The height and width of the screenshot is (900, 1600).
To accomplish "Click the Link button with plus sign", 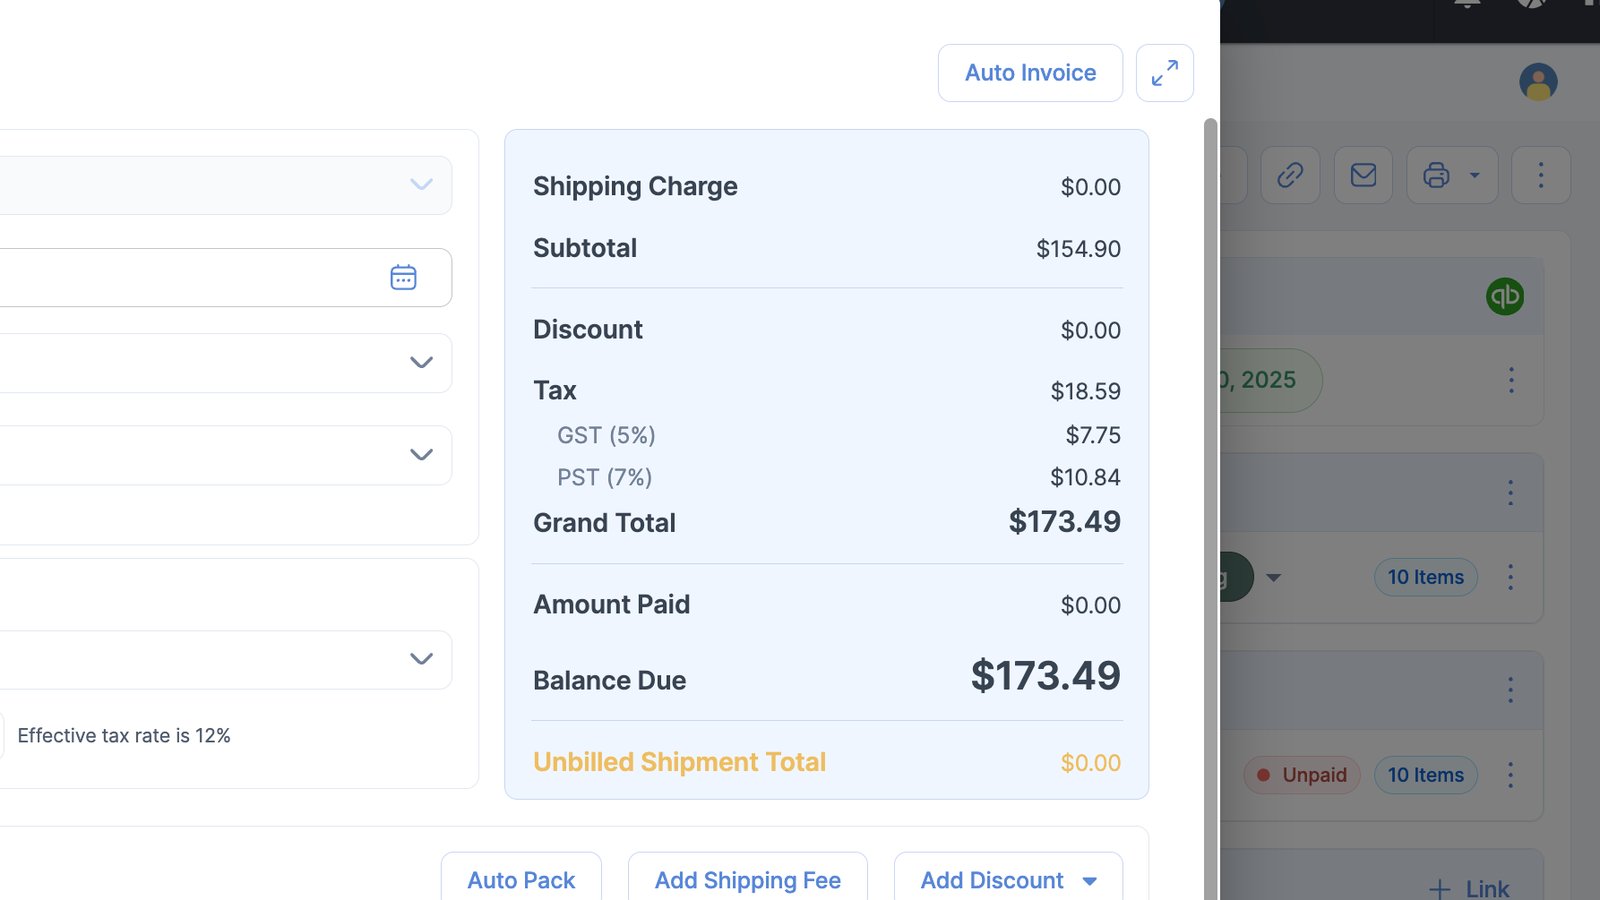I will 1469,888.
